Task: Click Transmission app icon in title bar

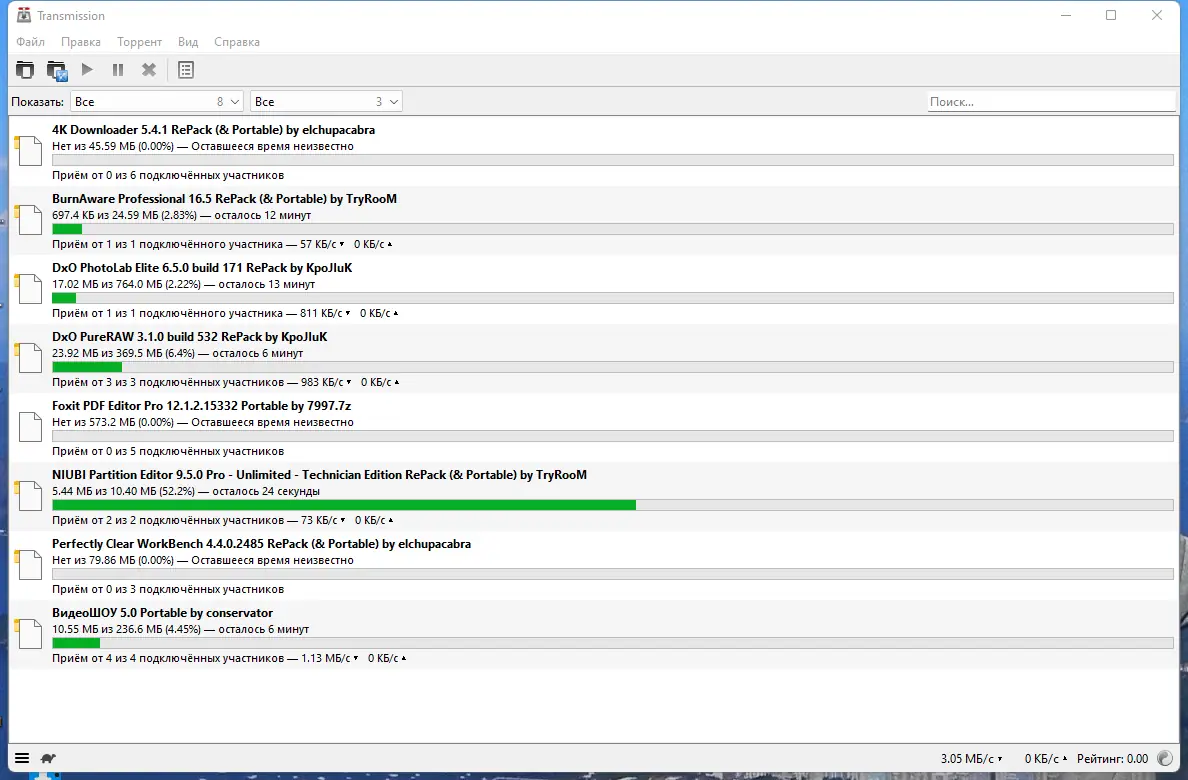Action: coord(24,15)
